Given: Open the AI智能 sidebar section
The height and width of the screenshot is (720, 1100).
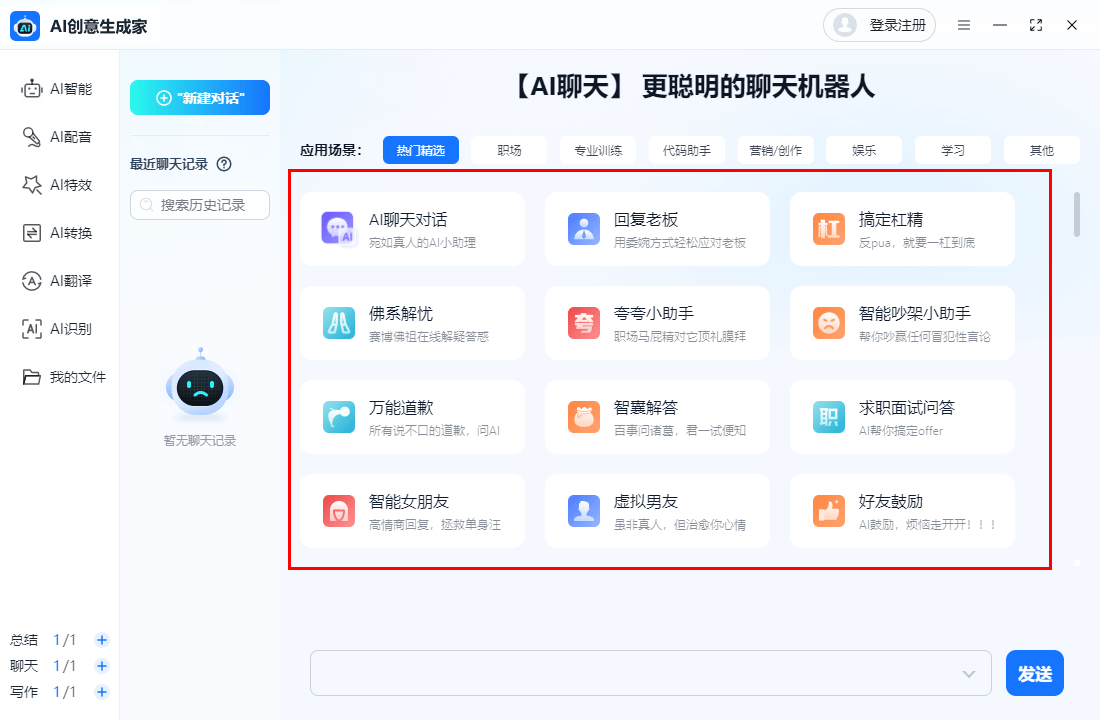Looking at the screenshot, I should 58,89.
